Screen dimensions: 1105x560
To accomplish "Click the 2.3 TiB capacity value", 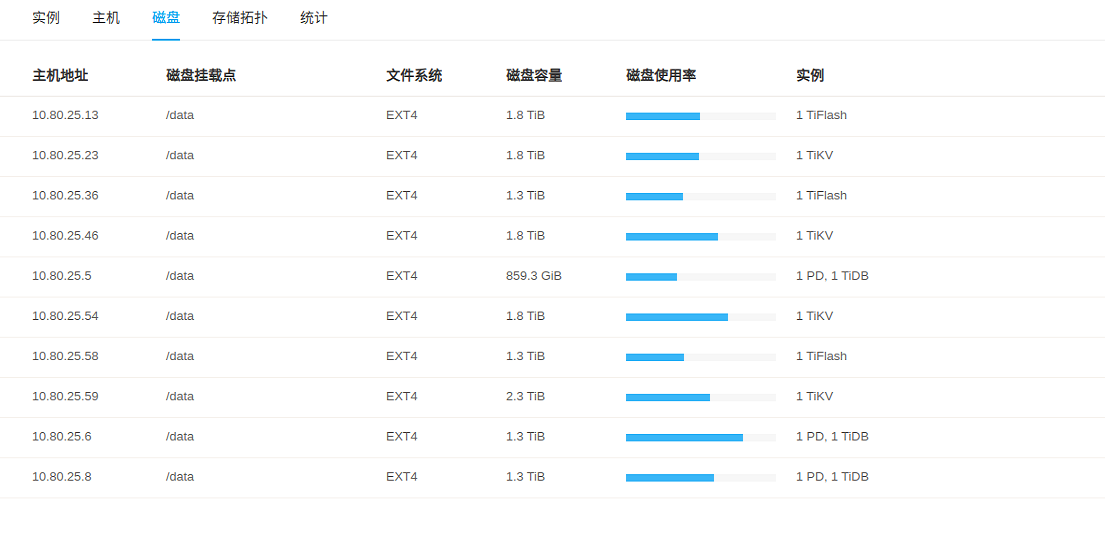I will click(525, 396).
